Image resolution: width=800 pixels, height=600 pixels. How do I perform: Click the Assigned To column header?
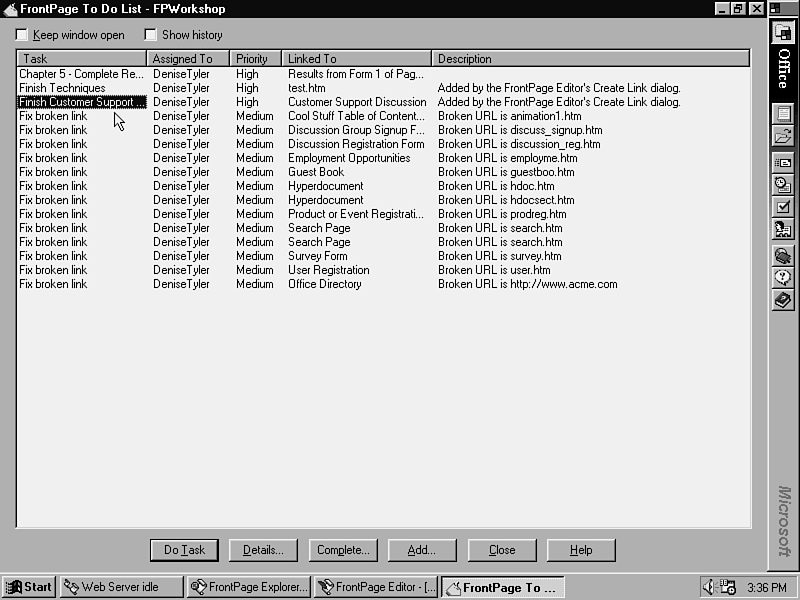(x=188, y=59)
